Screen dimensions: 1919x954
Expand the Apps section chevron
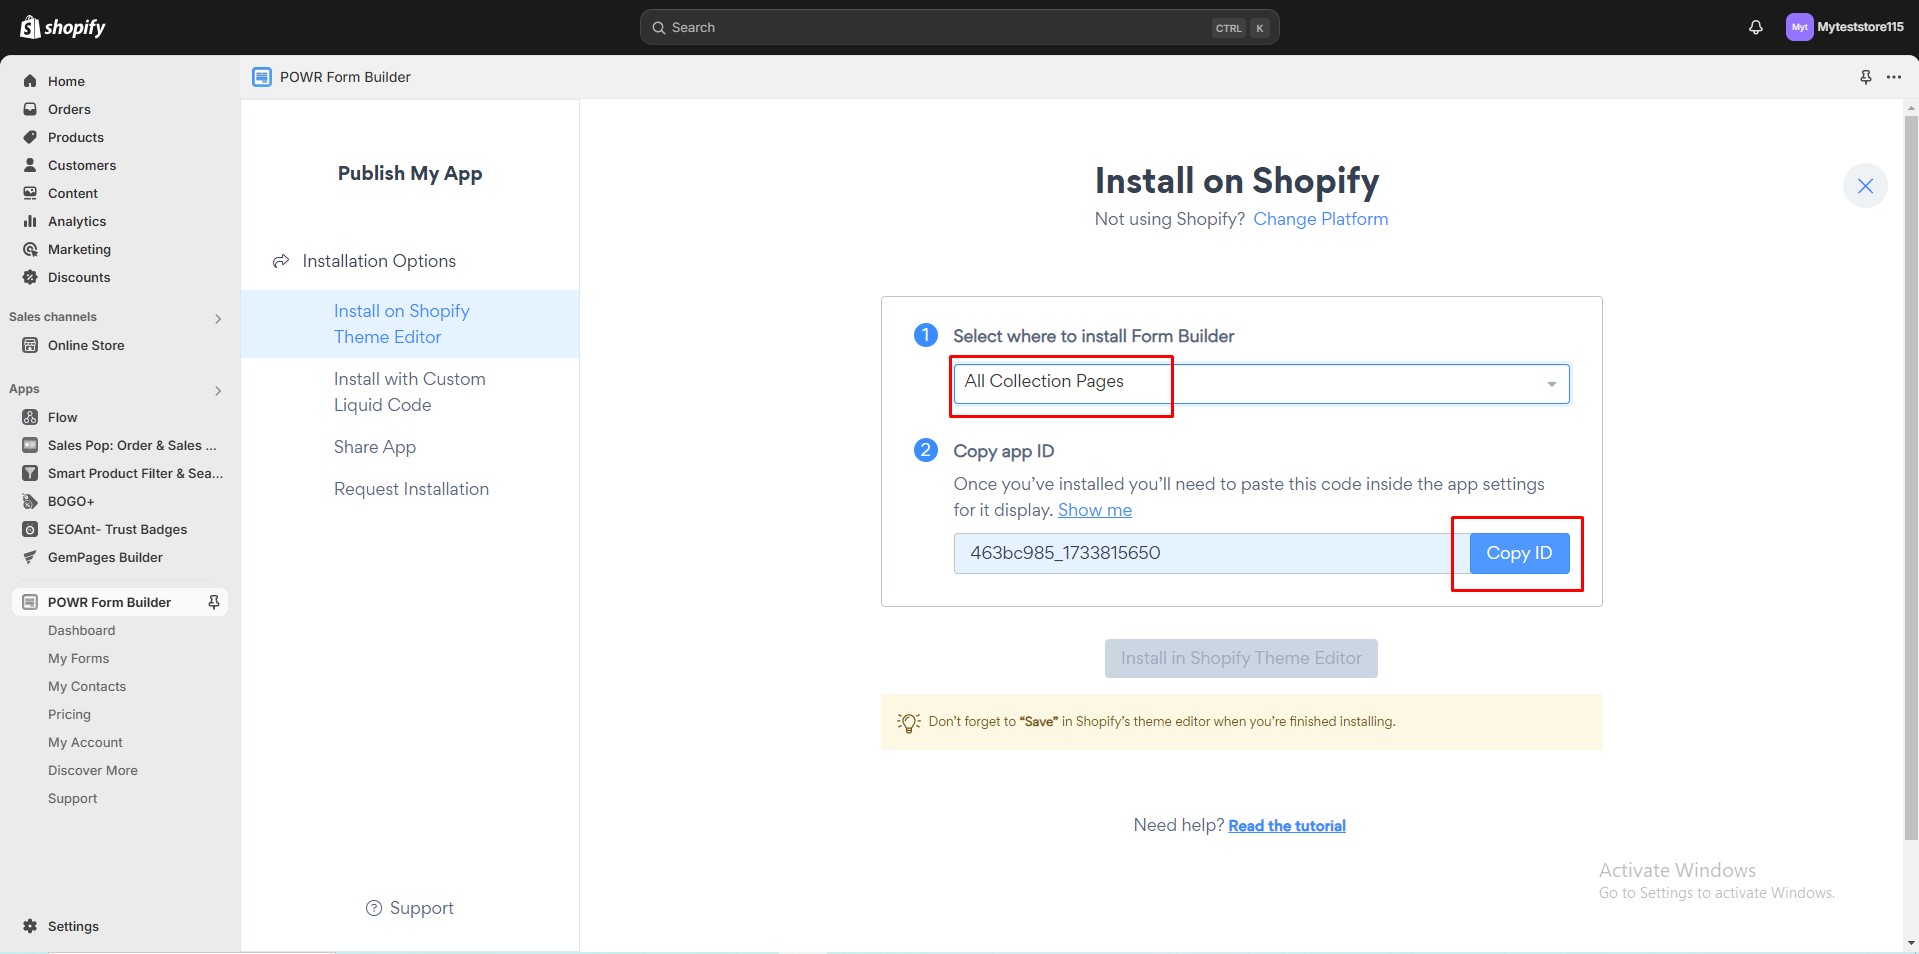tap(218, 391)
